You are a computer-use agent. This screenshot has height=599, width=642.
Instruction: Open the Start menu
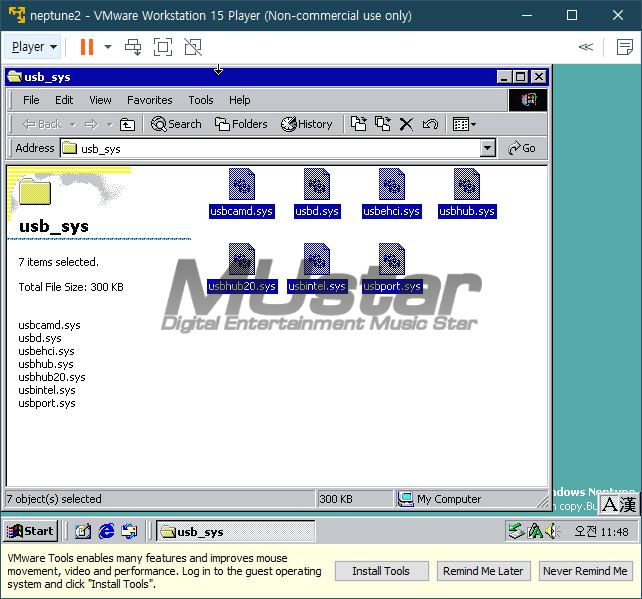coord(31,531)
